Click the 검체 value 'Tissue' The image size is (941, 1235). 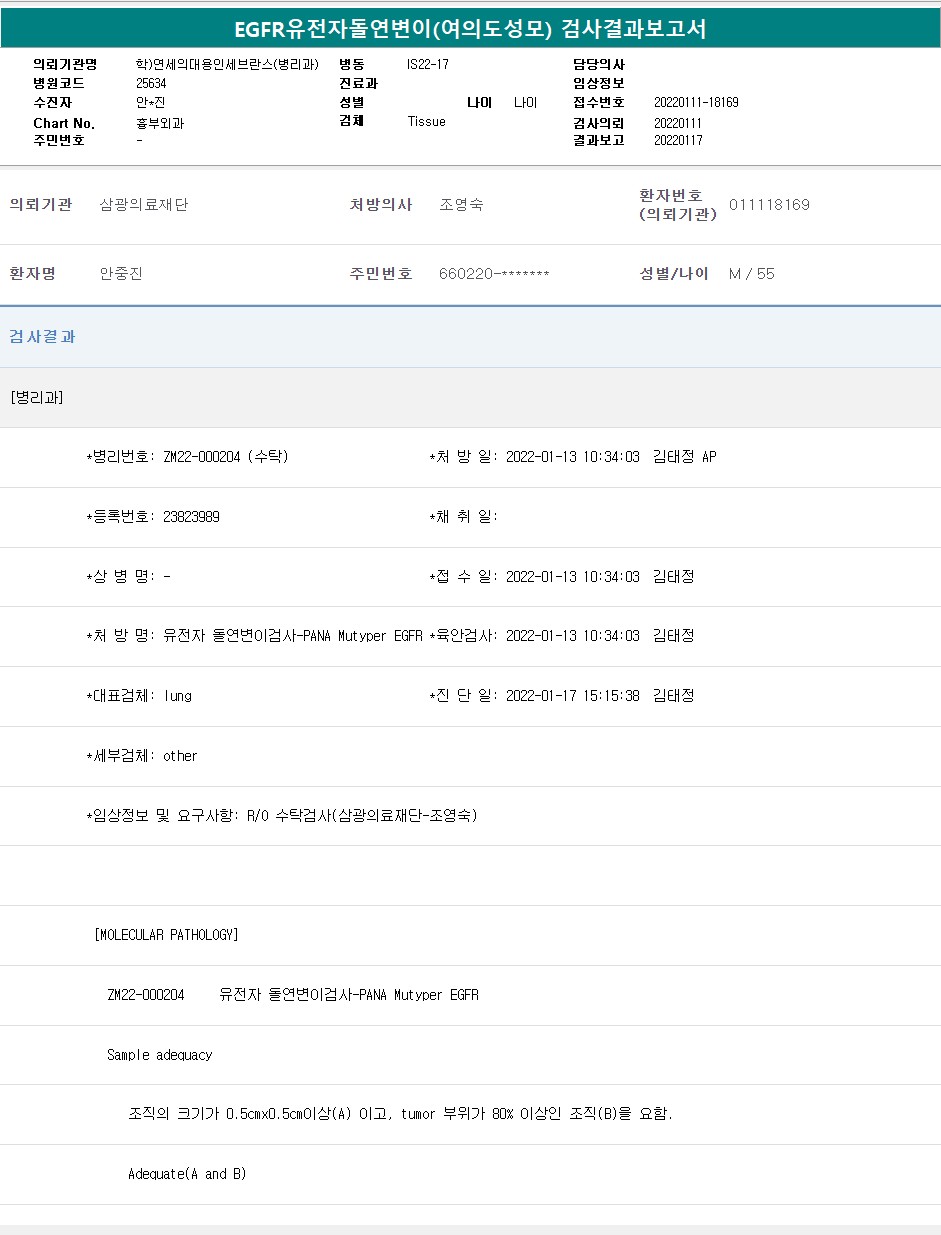coord(426,121)
